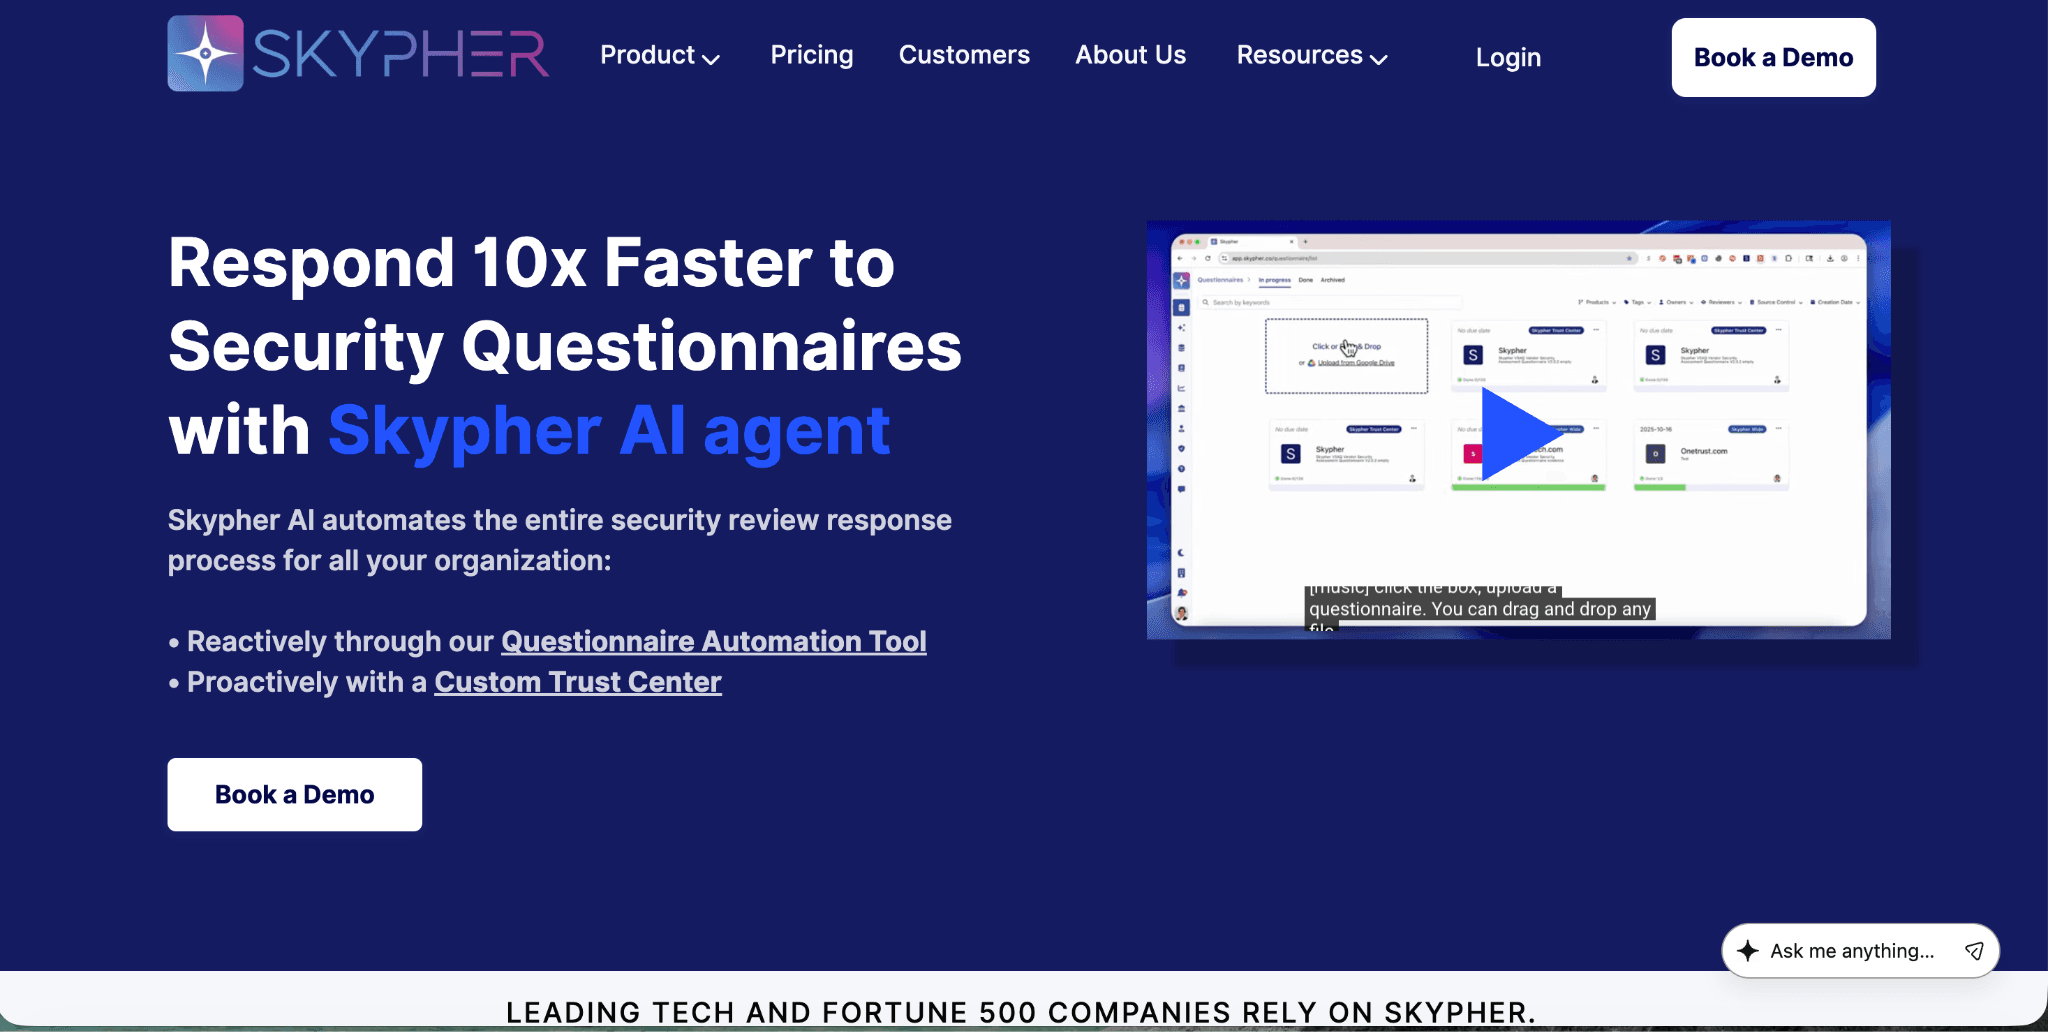Click the hero Book a Demo button
Viewport: 2048px width, 1032px height.
pyautogui.click(x=295, y=795)
